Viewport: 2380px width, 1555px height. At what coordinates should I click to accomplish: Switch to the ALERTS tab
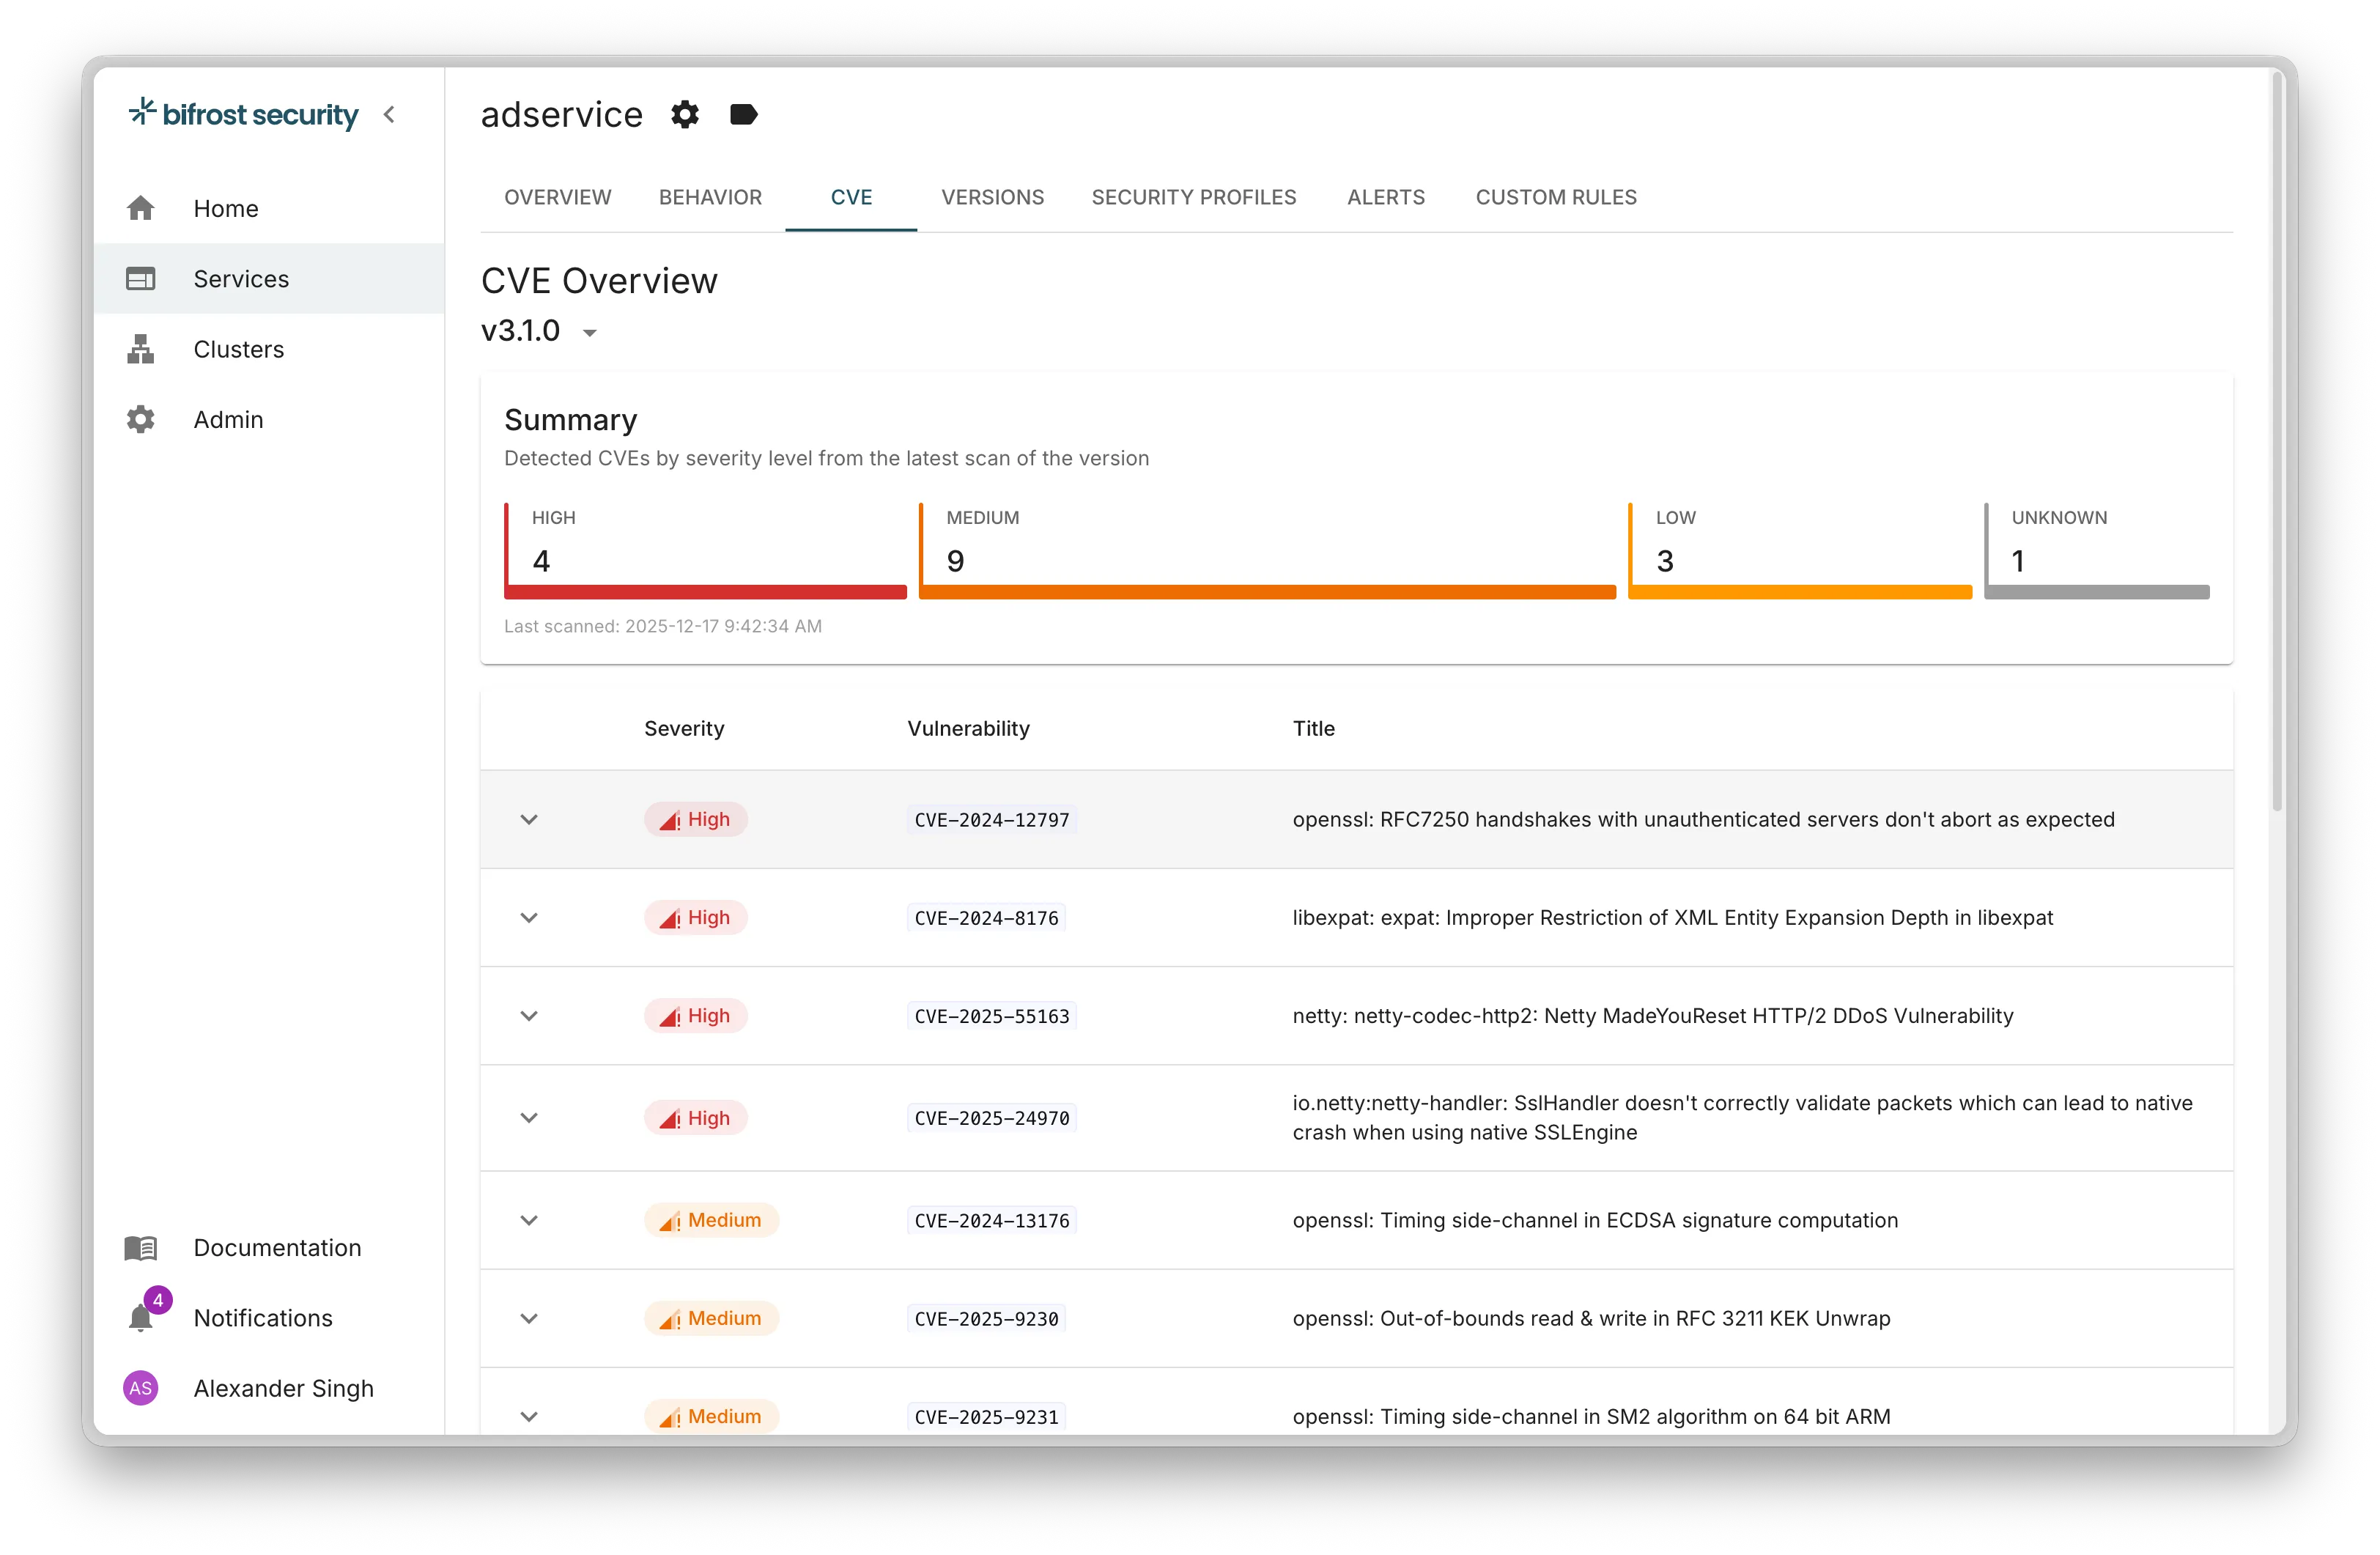tap(1385, 197)
